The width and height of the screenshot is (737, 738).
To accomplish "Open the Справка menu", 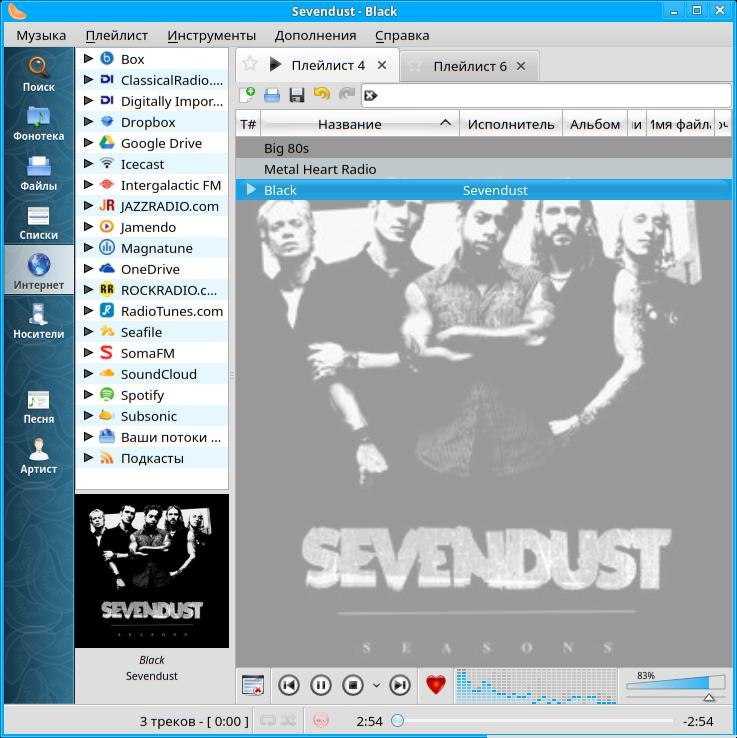I will point(402,36).
